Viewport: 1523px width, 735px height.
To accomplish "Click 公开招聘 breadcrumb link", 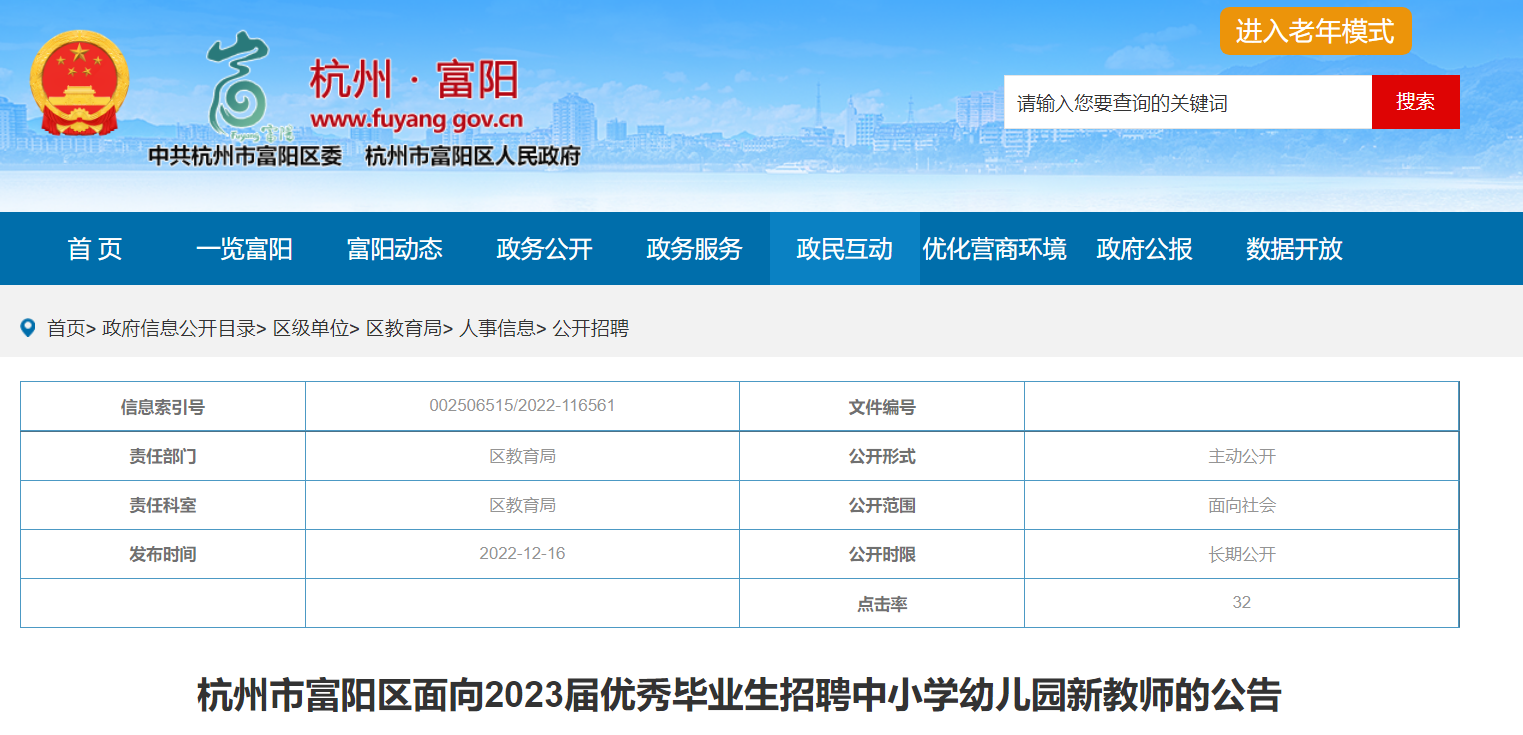I will (x=590, y=328).
